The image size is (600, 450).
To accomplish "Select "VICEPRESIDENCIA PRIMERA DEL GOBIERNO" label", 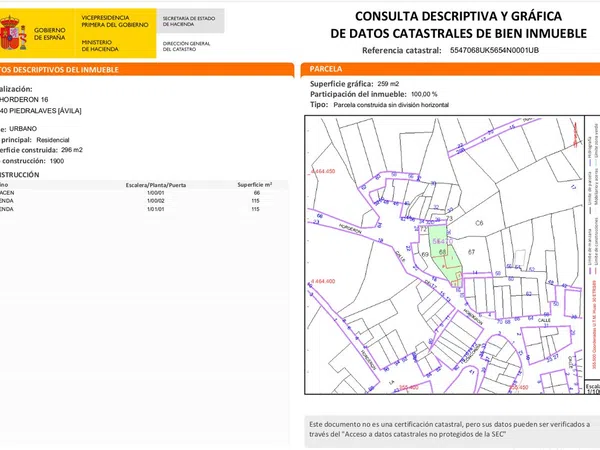I will click(114, 21).
